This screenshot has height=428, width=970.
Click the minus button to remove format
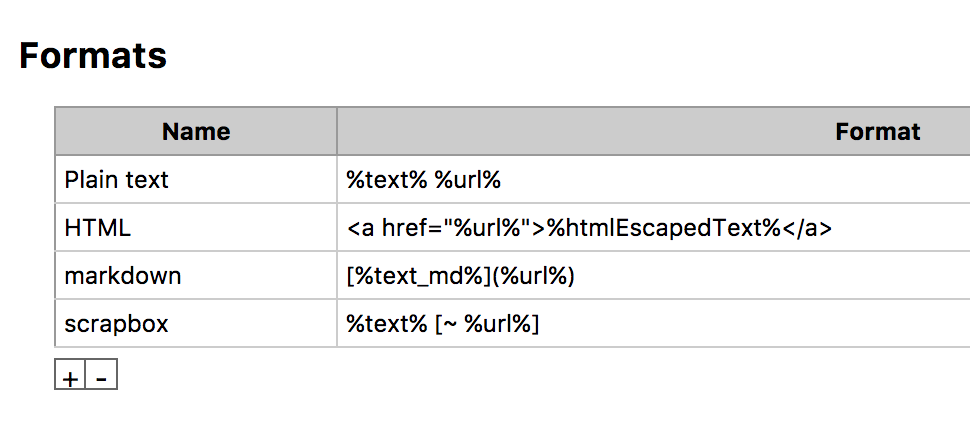point(101,375)
